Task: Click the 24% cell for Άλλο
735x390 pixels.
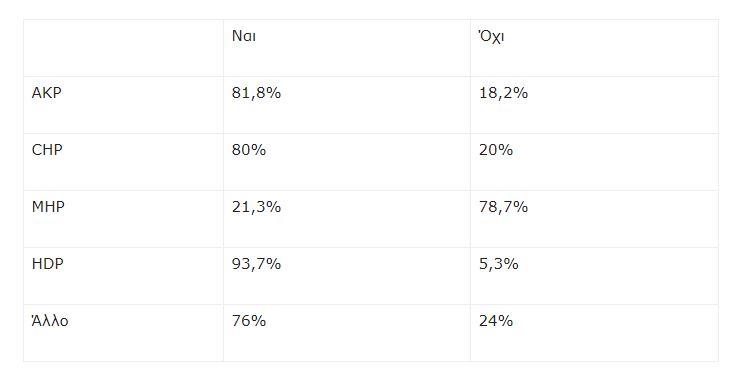Action: [496, 321]
